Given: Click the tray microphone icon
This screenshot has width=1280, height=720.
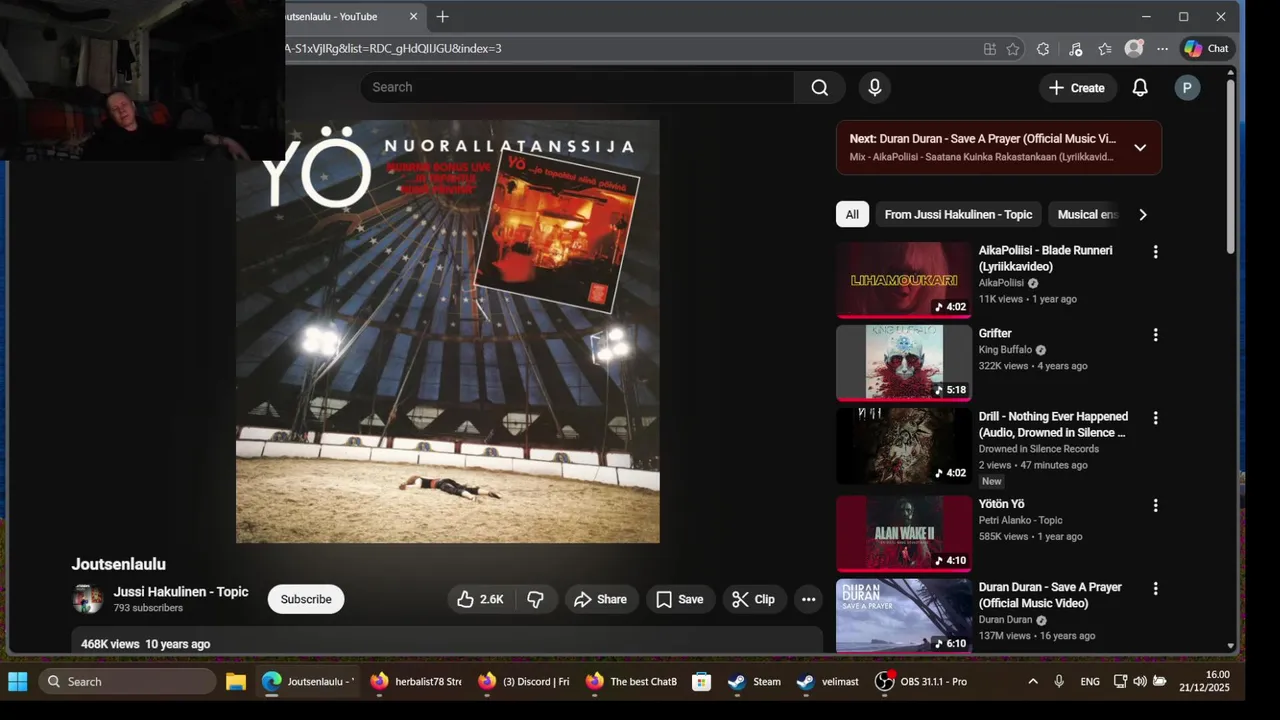Looking at the screenshot, I should (1059, 682).
